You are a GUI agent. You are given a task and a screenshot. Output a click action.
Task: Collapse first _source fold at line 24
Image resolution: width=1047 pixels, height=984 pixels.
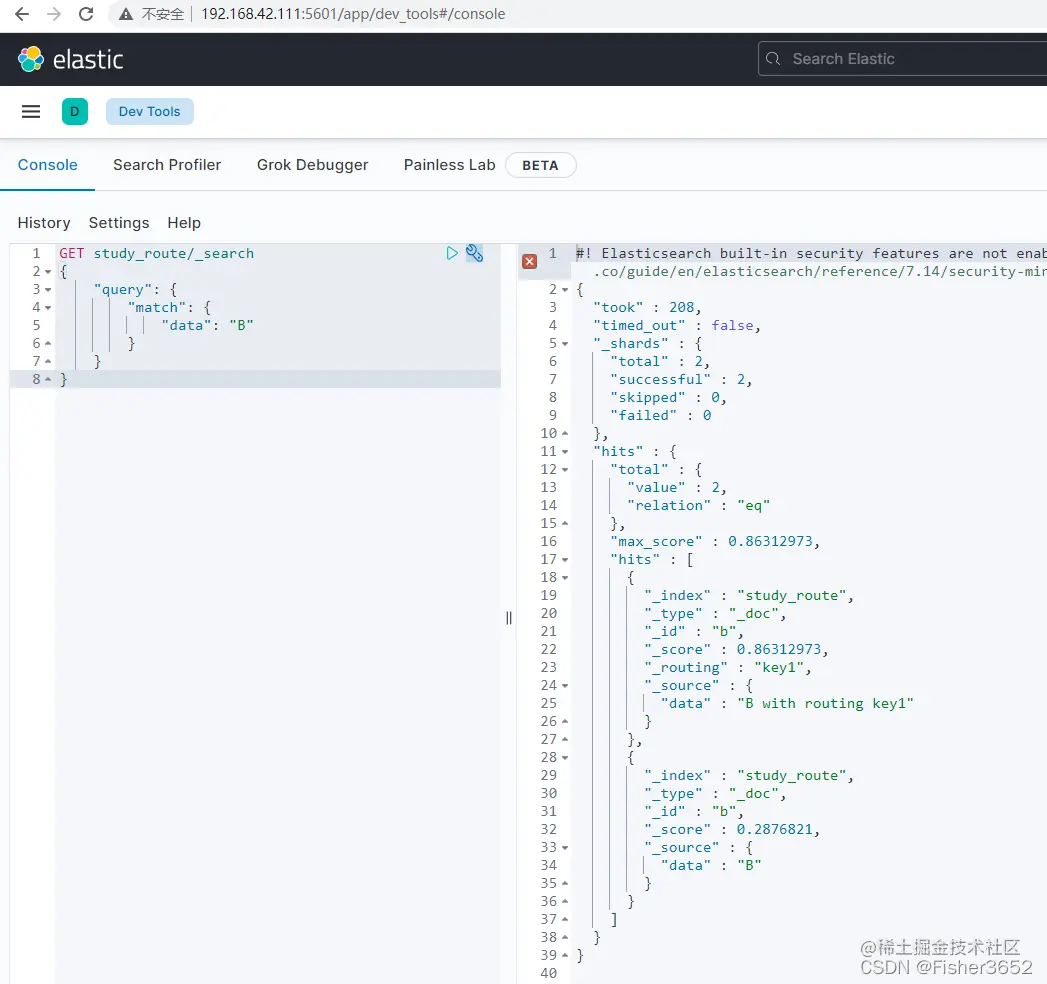[x=565, y=686]
